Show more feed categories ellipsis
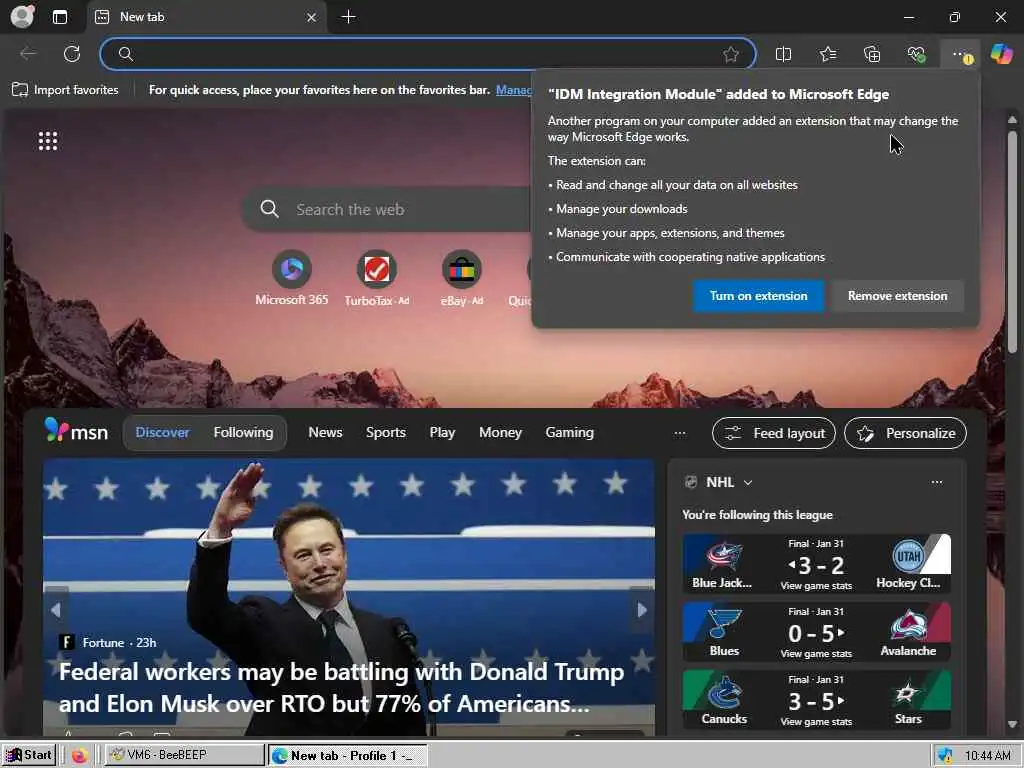Viewport: 1024px width, 768px height. pyautogui.click(x=680, y=433)
